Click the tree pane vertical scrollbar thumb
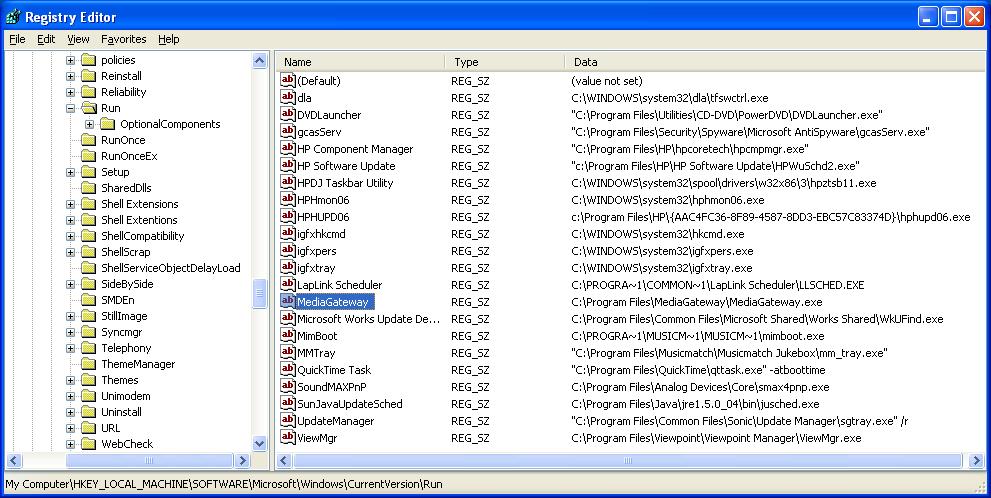Viewport: 991px width, 498px height. click(x=259, y=294)
